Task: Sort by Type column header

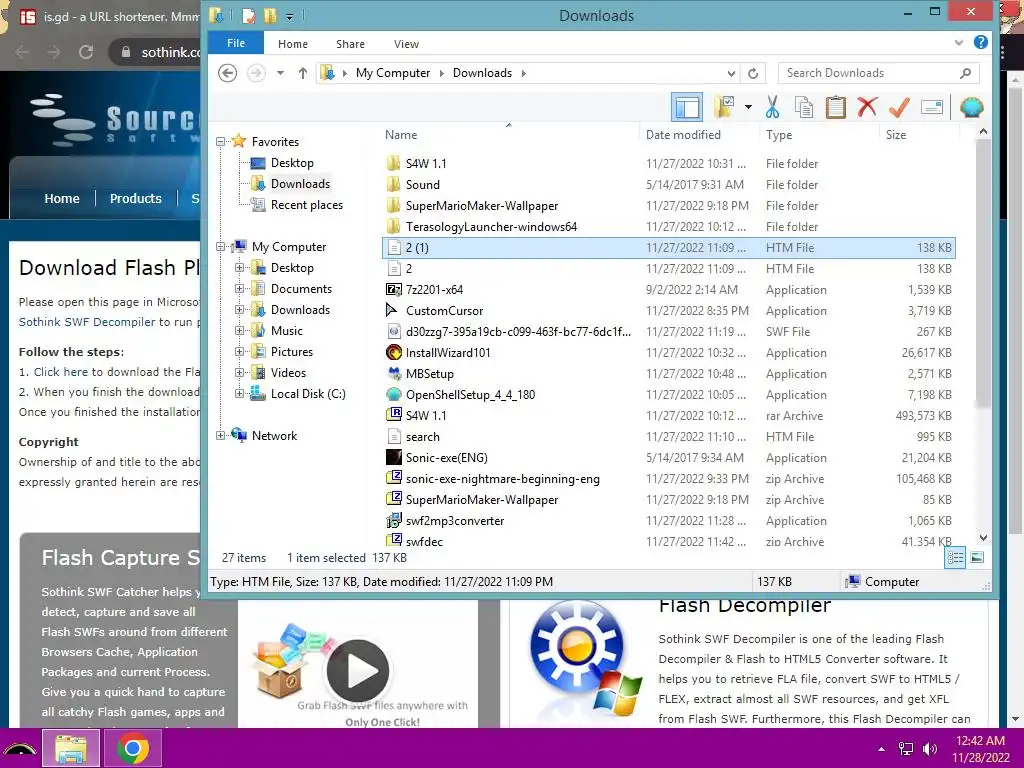Action: [779, 135]
